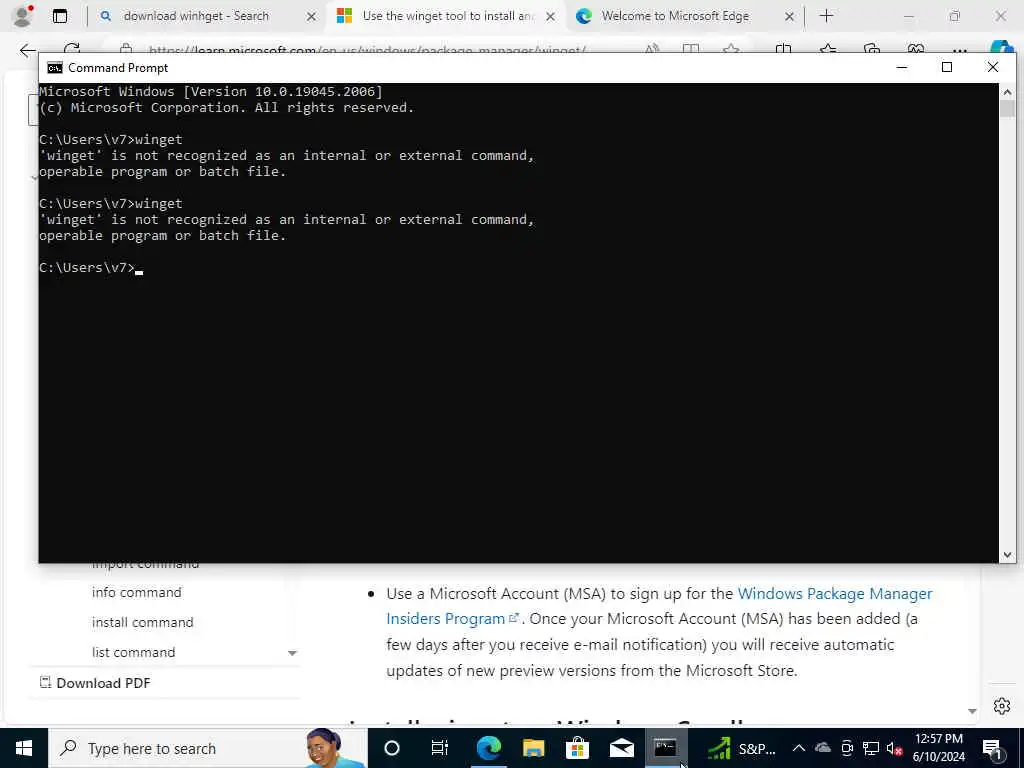Click the taskbar search box
The image size is (1024, 768).
208,748
